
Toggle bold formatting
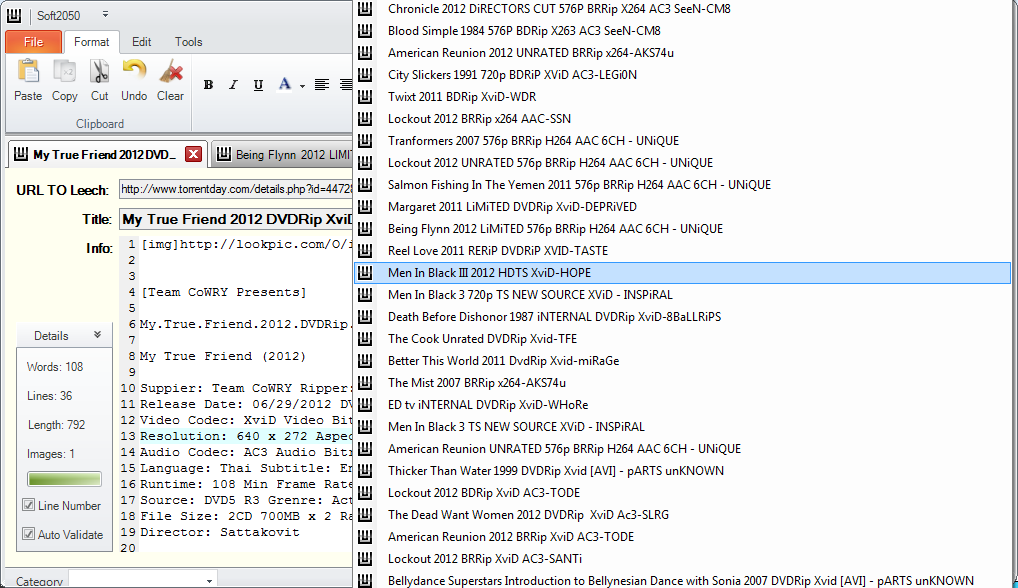208,85
